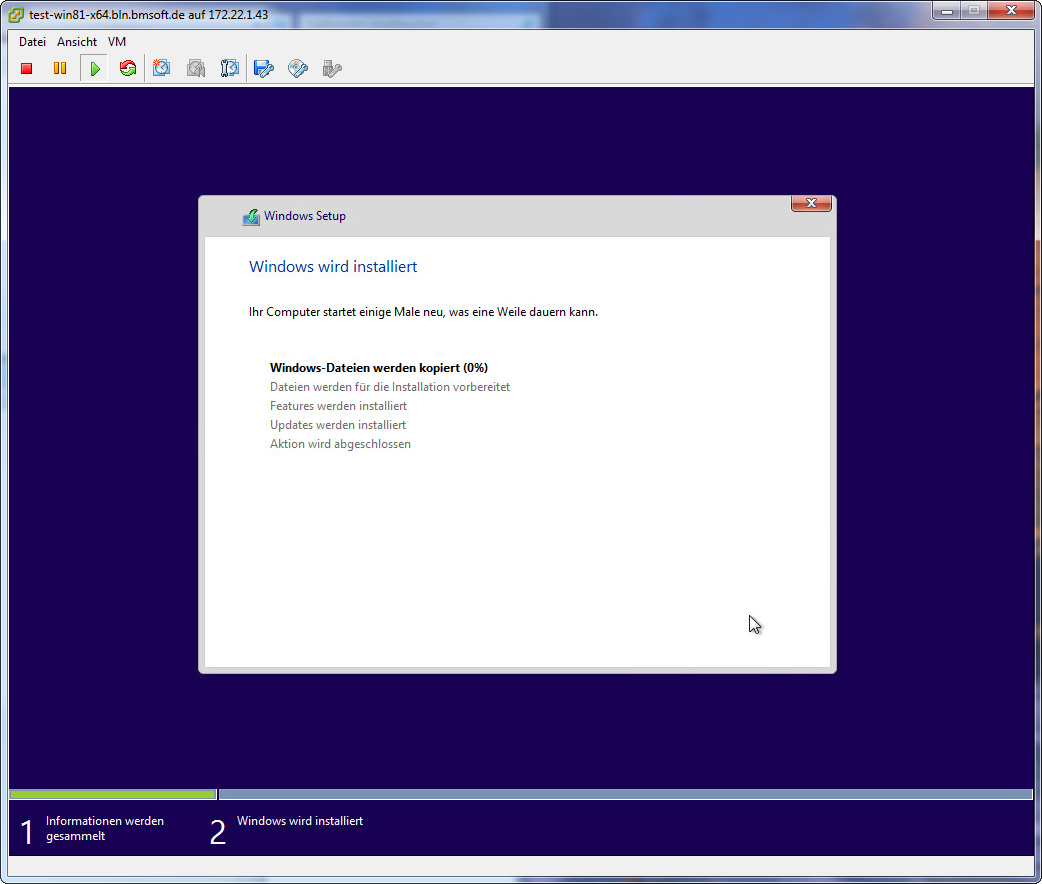
Task: Power on the VM with the green play icon
Action: 94,68
